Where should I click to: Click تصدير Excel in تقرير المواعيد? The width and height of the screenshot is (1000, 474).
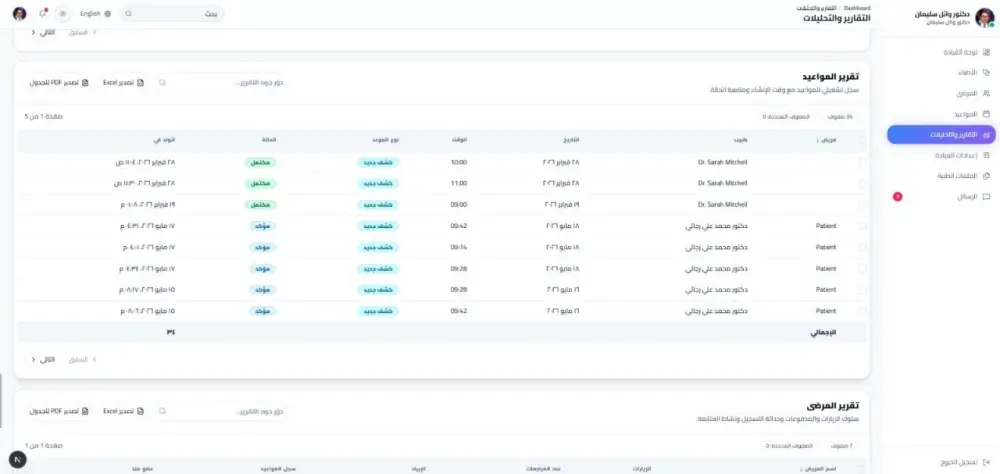(x=124, y=83)
